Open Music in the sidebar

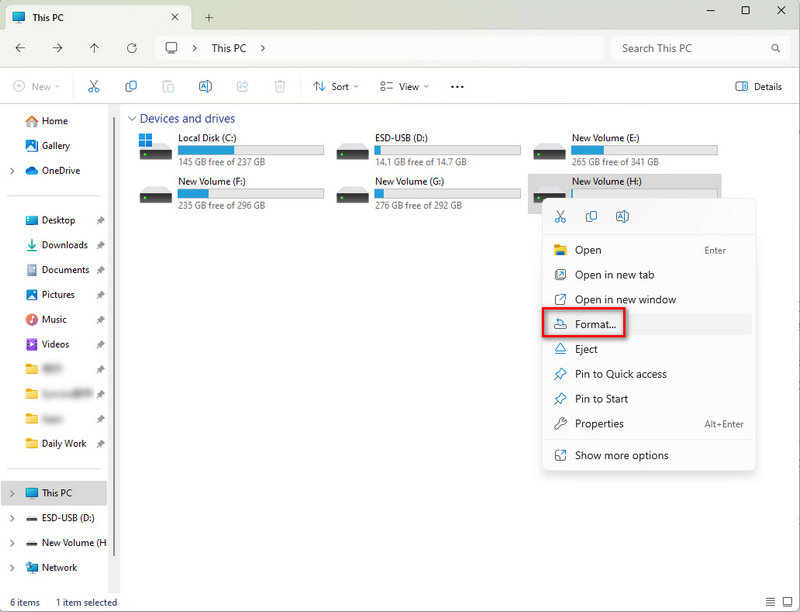pyautogui.click(x=54, y=320)
